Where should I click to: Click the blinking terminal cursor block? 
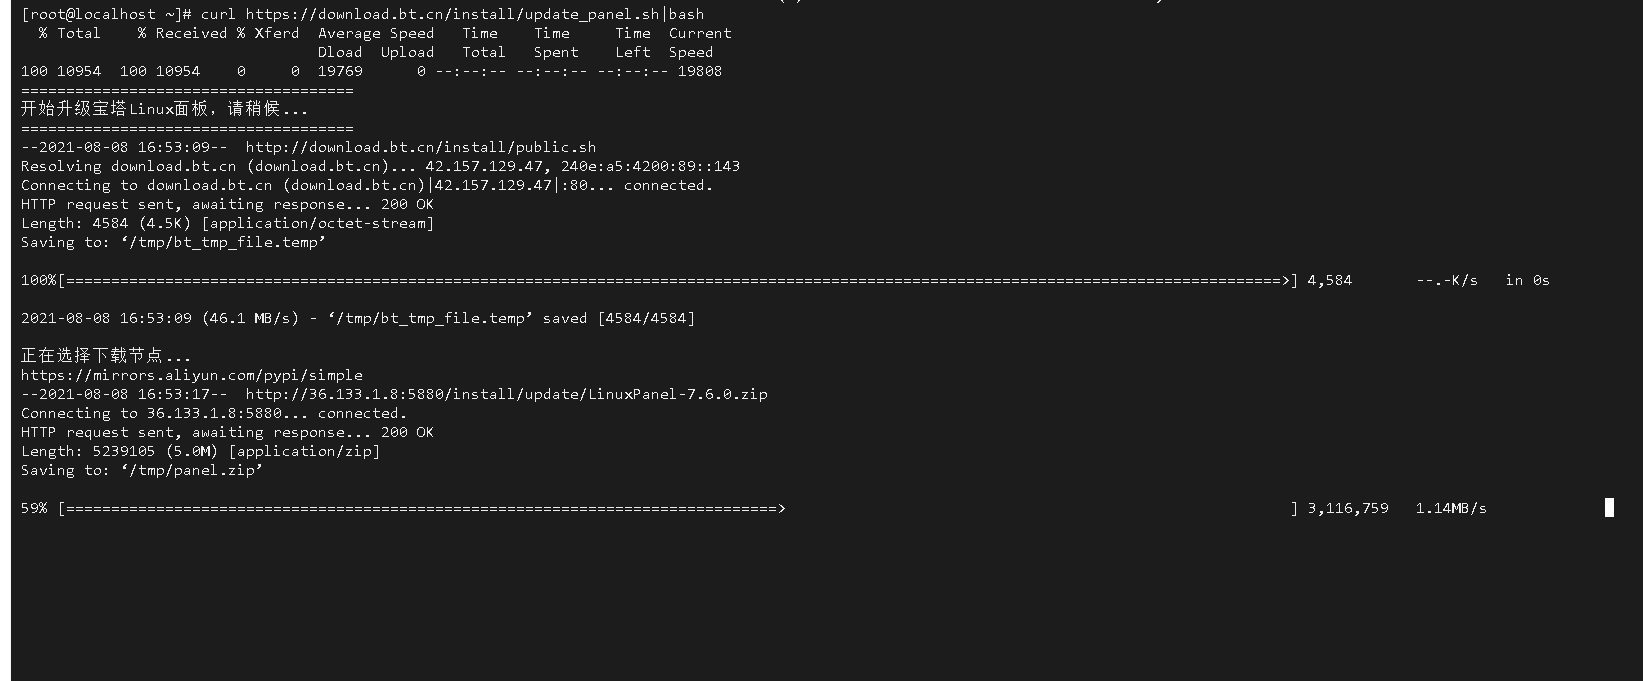tap(1609, 507)
